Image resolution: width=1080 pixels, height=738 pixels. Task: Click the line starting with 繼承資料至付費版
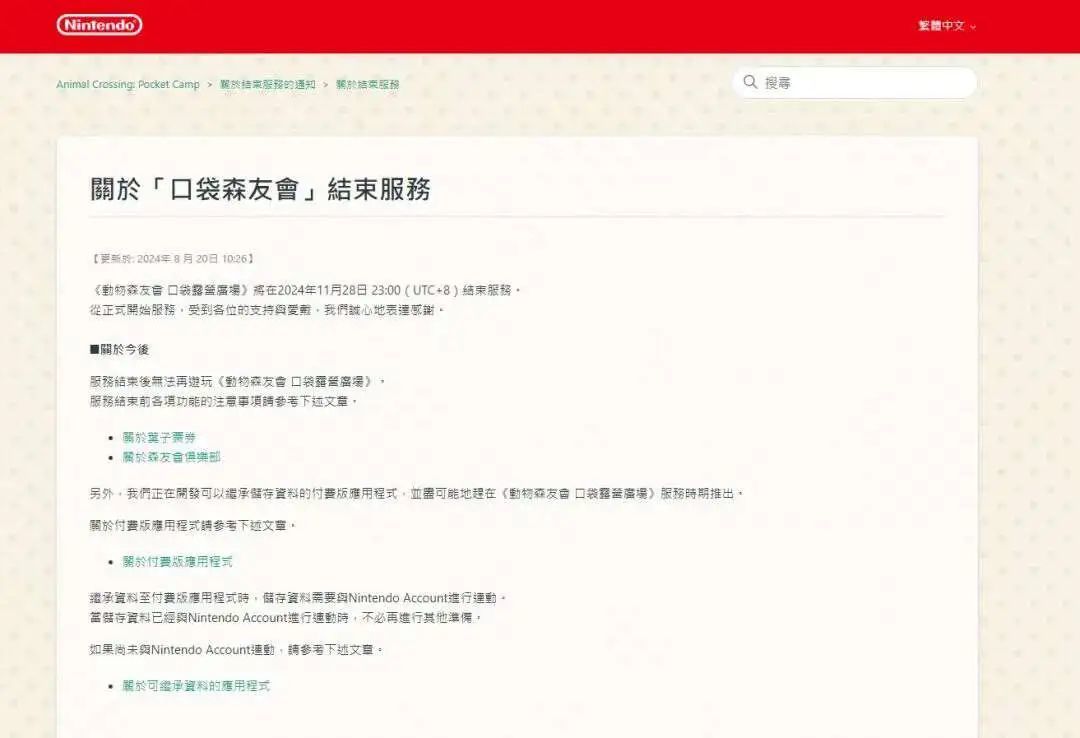tap(298, 597)
